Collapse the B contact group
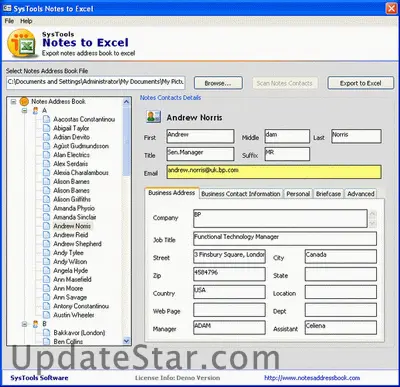Image resolution: width=400 pixels, height=387 pixels. [24, 324]
